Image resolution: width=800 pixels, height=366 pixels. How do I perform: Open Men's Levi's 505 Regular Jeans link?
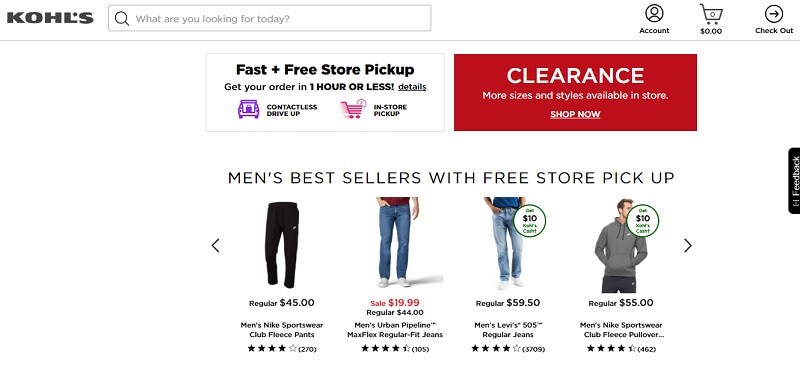508,330
